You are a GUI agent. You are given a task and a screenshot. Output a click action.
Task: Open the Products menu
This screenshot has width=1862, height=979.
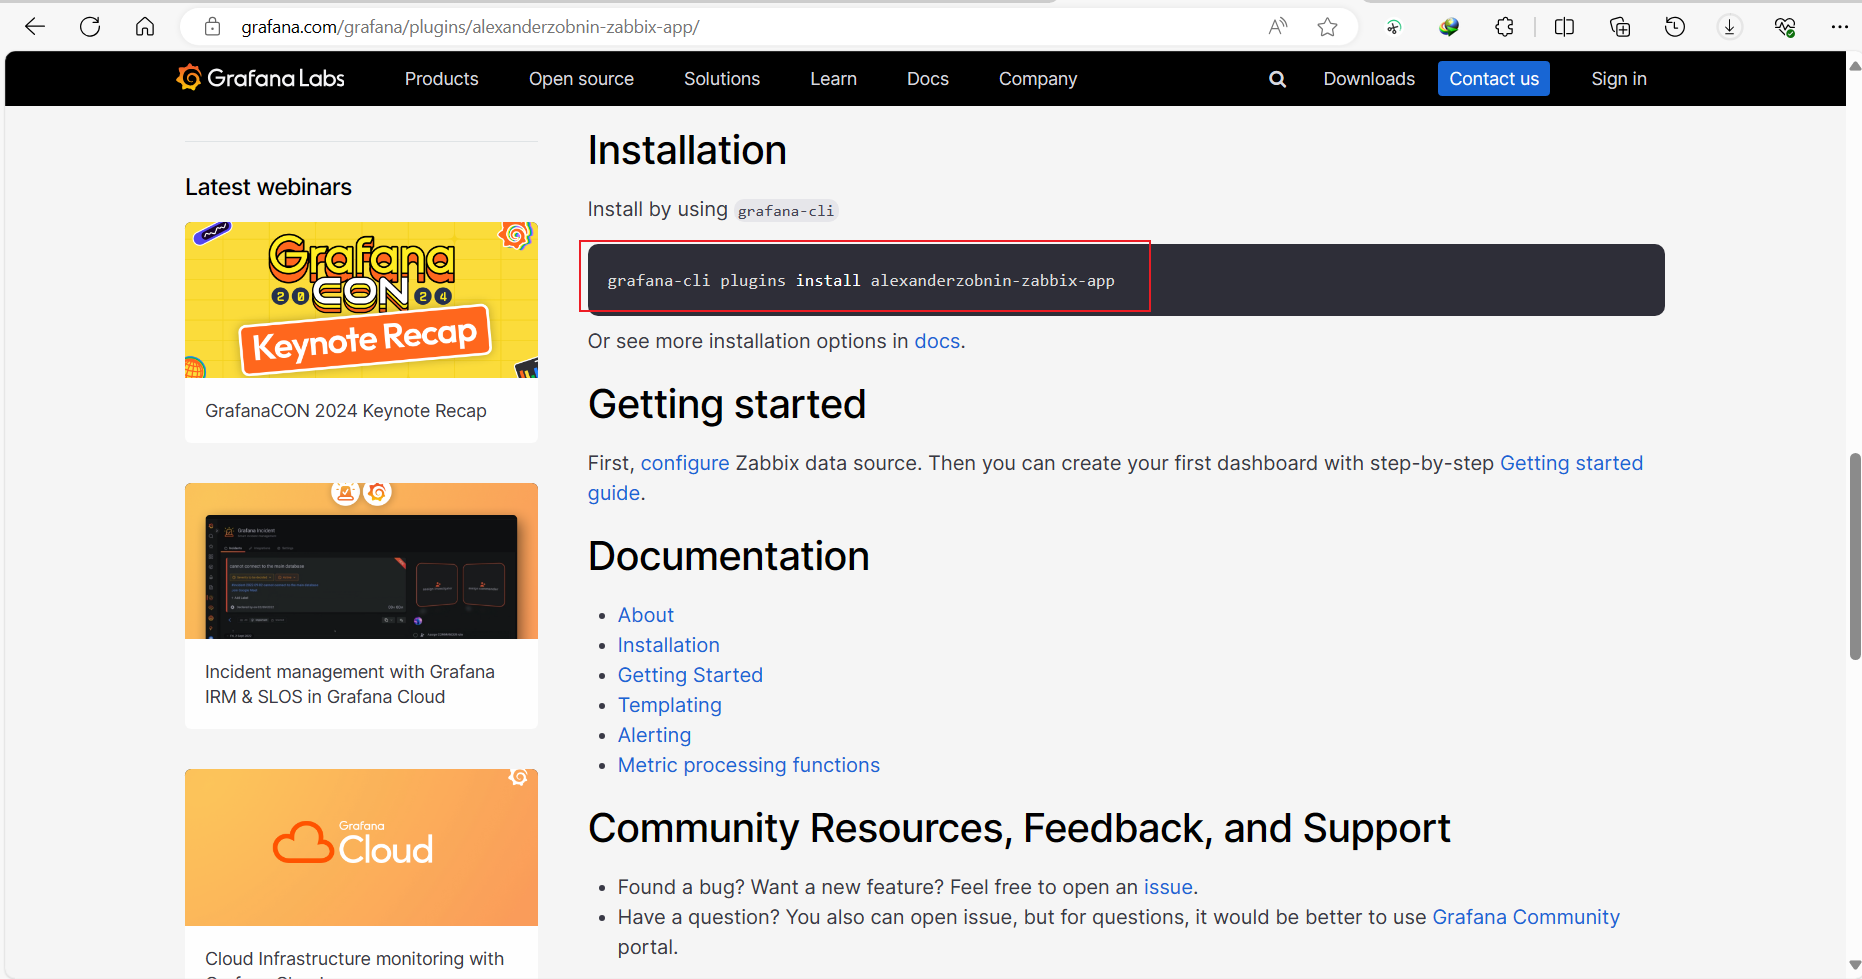tap(441, 79)
